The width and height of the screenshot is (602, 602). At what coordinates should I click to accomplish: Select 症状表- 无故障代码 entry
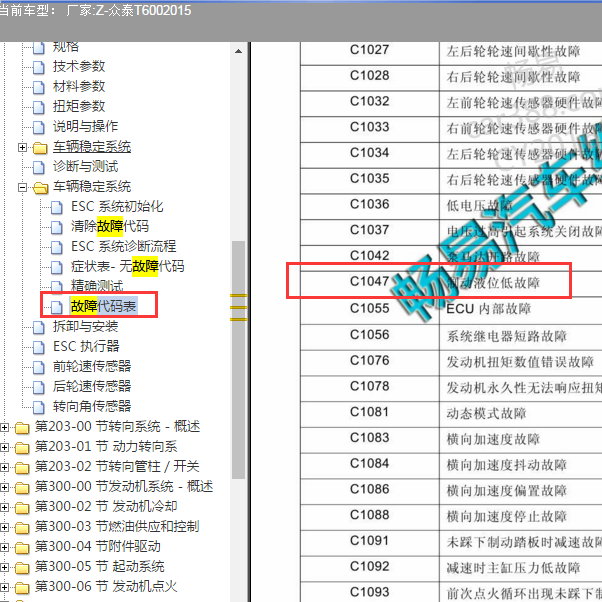tap(127, 266)
